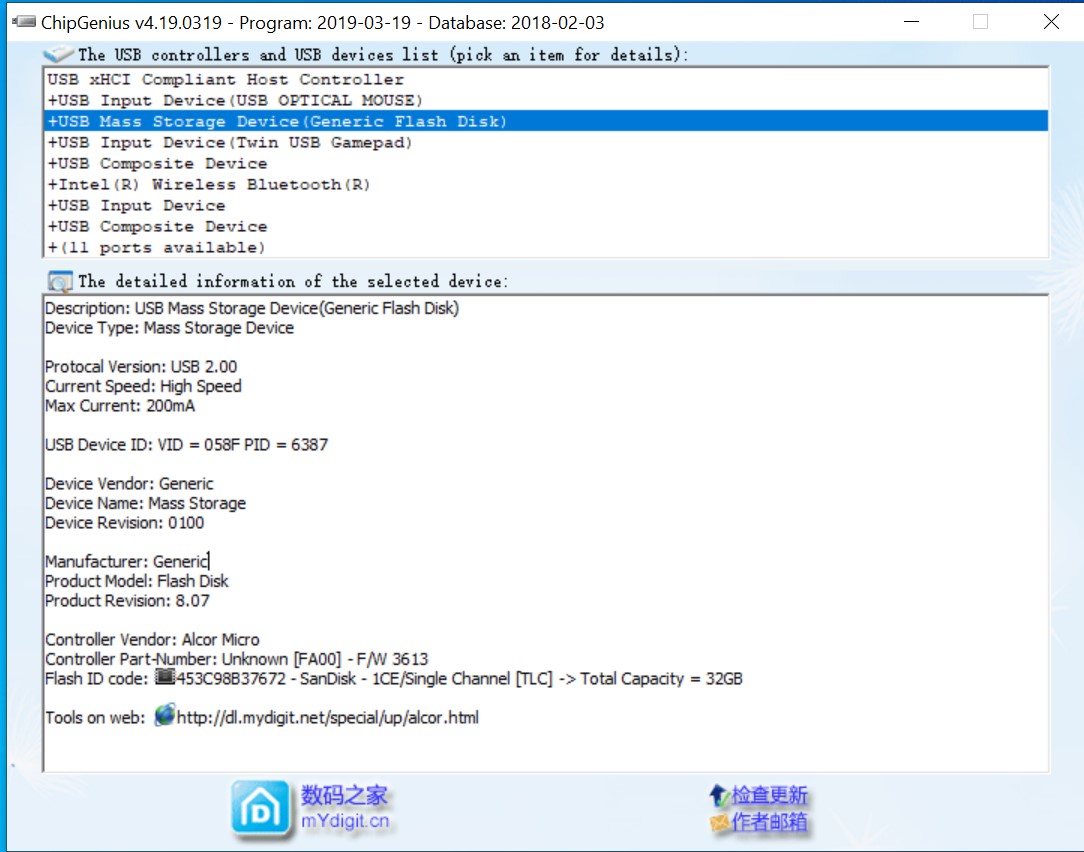This screenshot has height=852, width=1084.
Task: Click Device Name: Mass Storage line
Action: [x=145, y=503]
